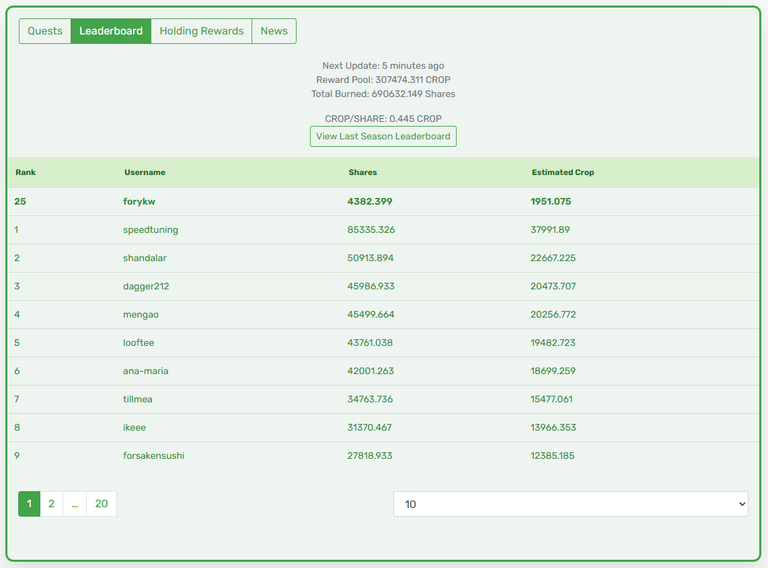Click username shandalar in the leaderboard

pos(144,258)
